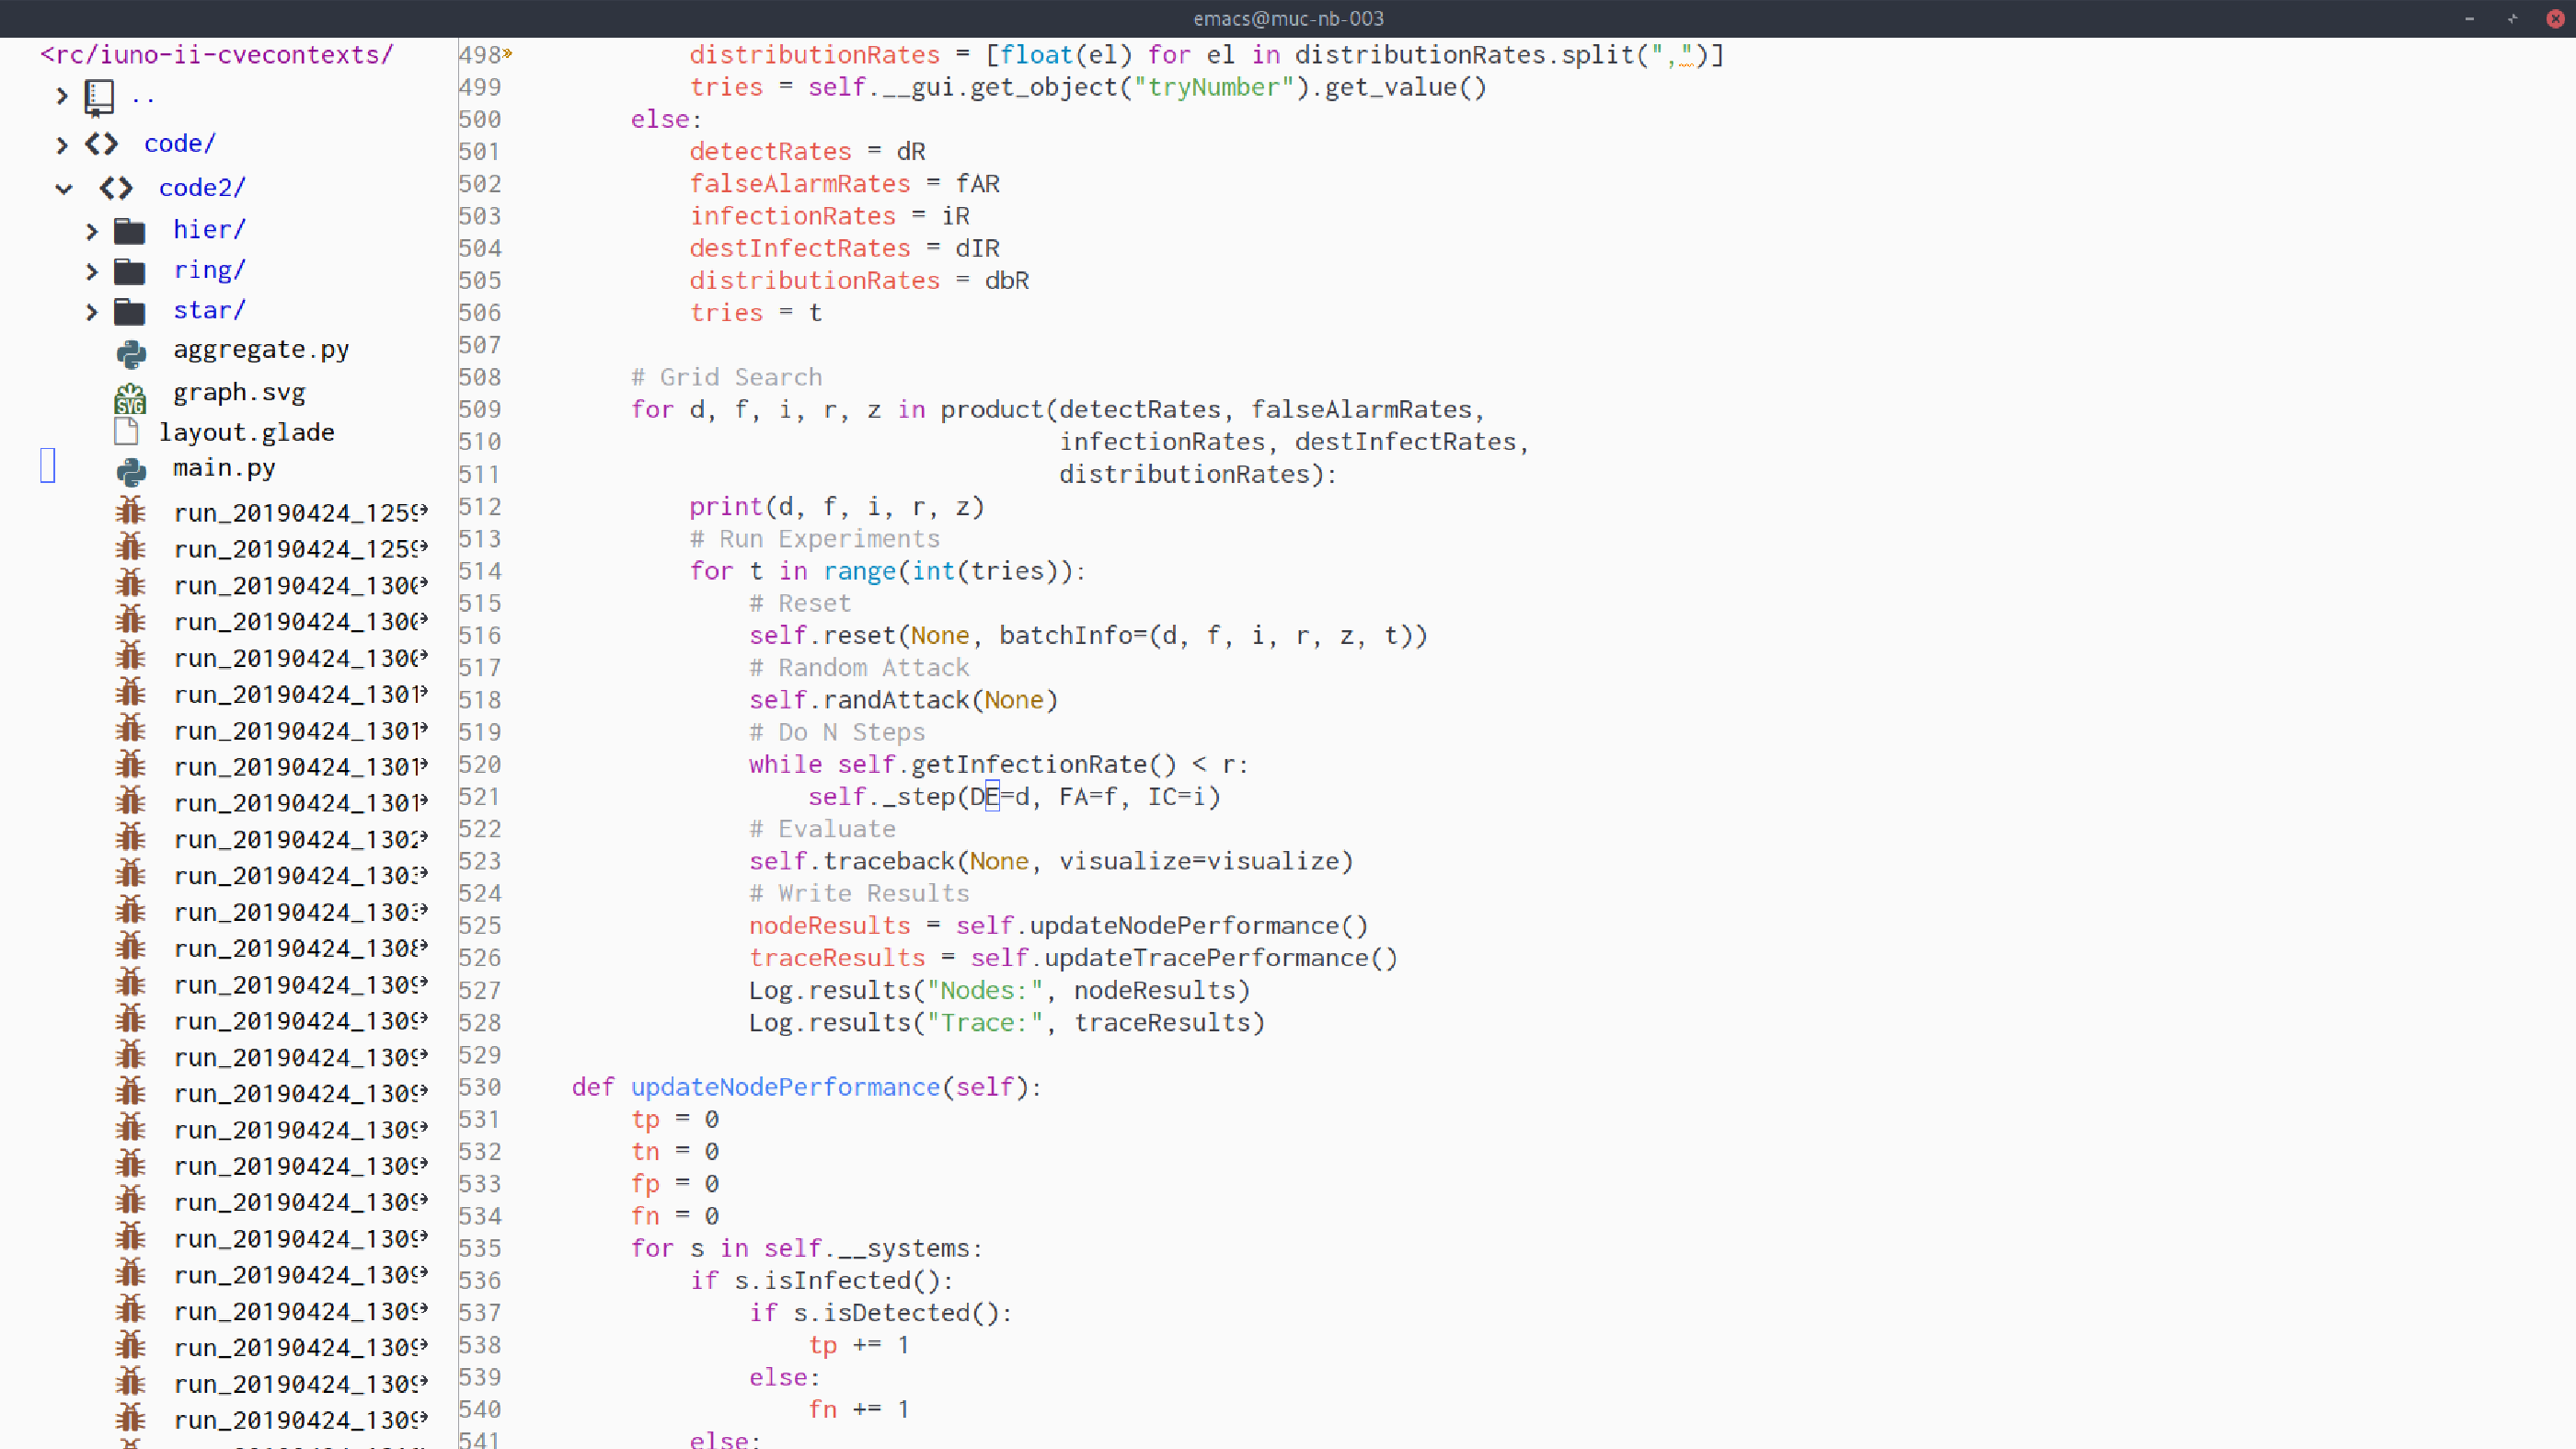Collapse the code2/ directory chevron
The image size is (2576, 1449).
[x=64, y=189]
